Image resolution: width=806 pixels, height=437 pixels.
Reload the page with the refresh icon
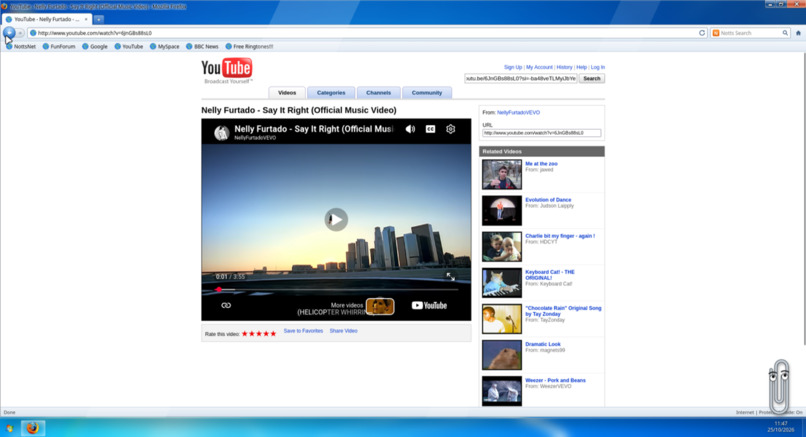pyautogui.click(x=702, y=33)
